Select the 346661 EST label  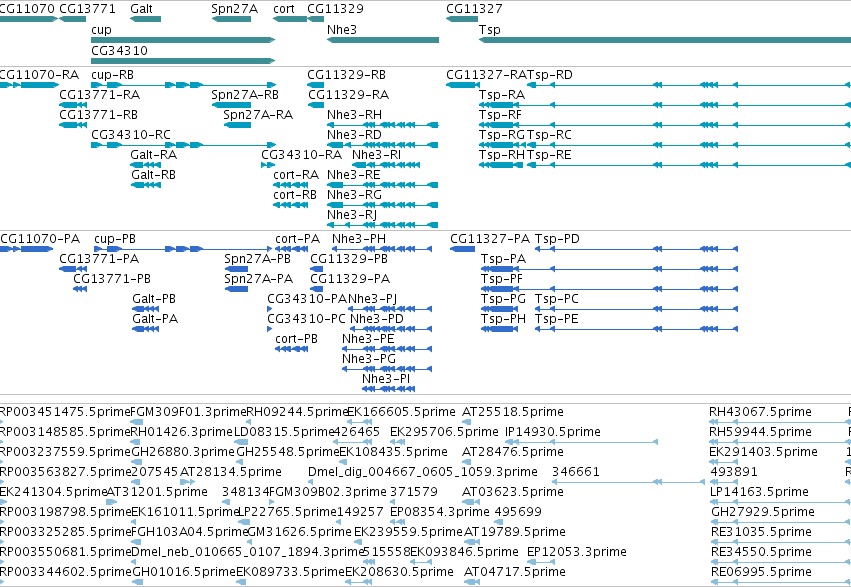tap(576, 472)
